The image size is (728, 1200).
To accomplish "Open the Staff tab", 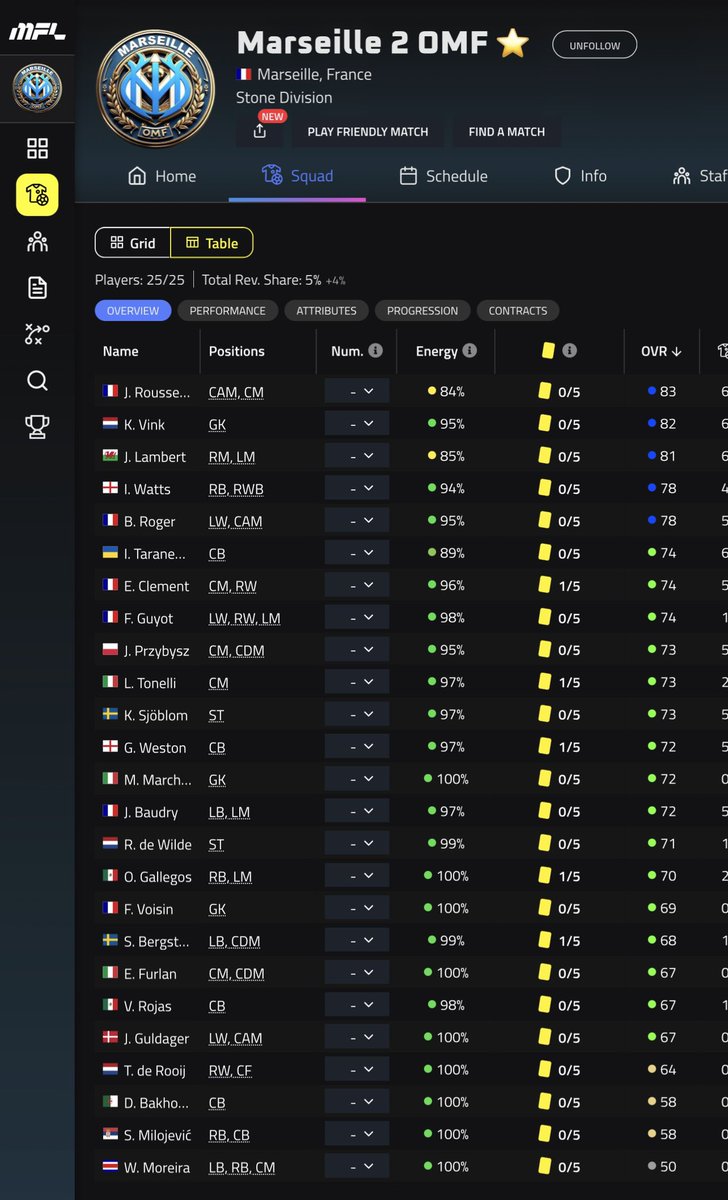I will tap(700, 176).
